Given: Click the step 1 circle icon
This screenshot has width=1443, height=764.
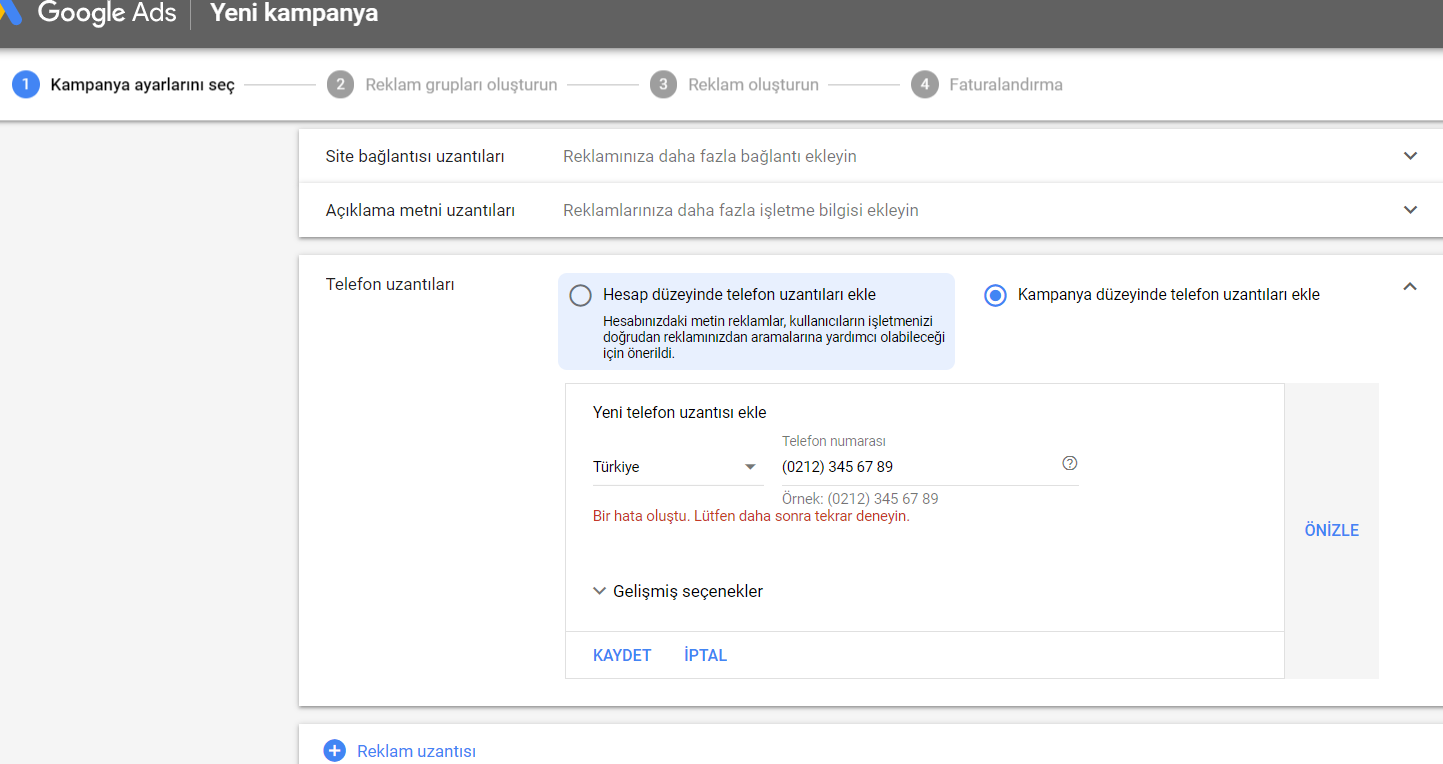Looking at the screenshot, I should point(26,85).
